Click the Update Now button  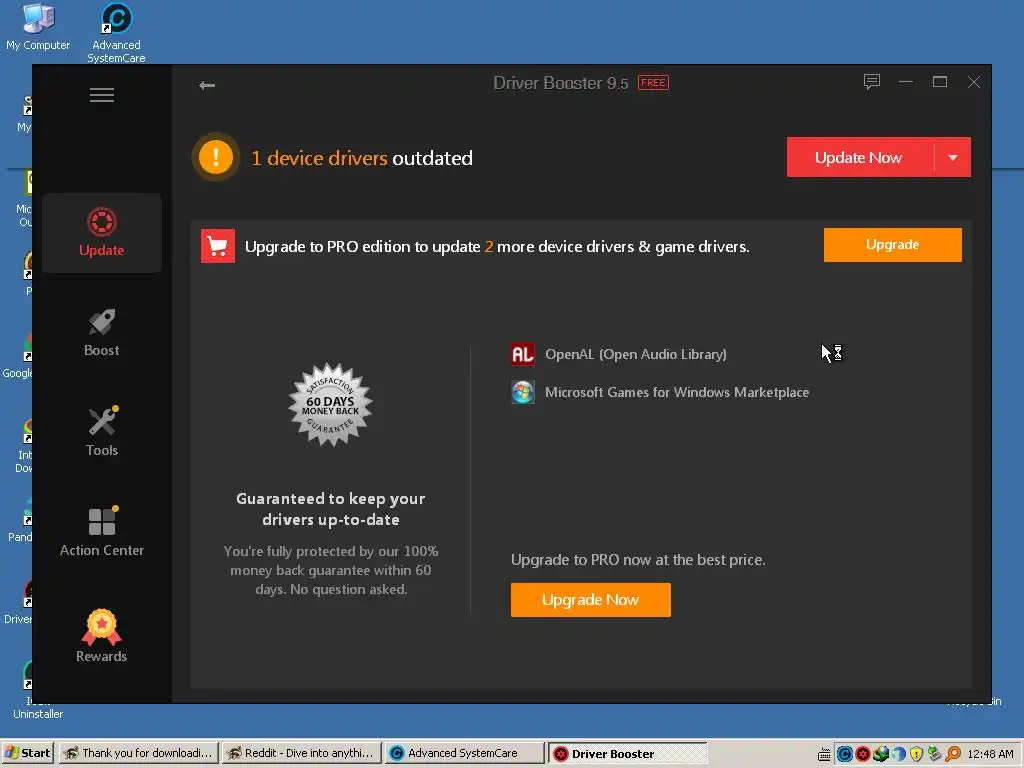[x=859, y=157]
